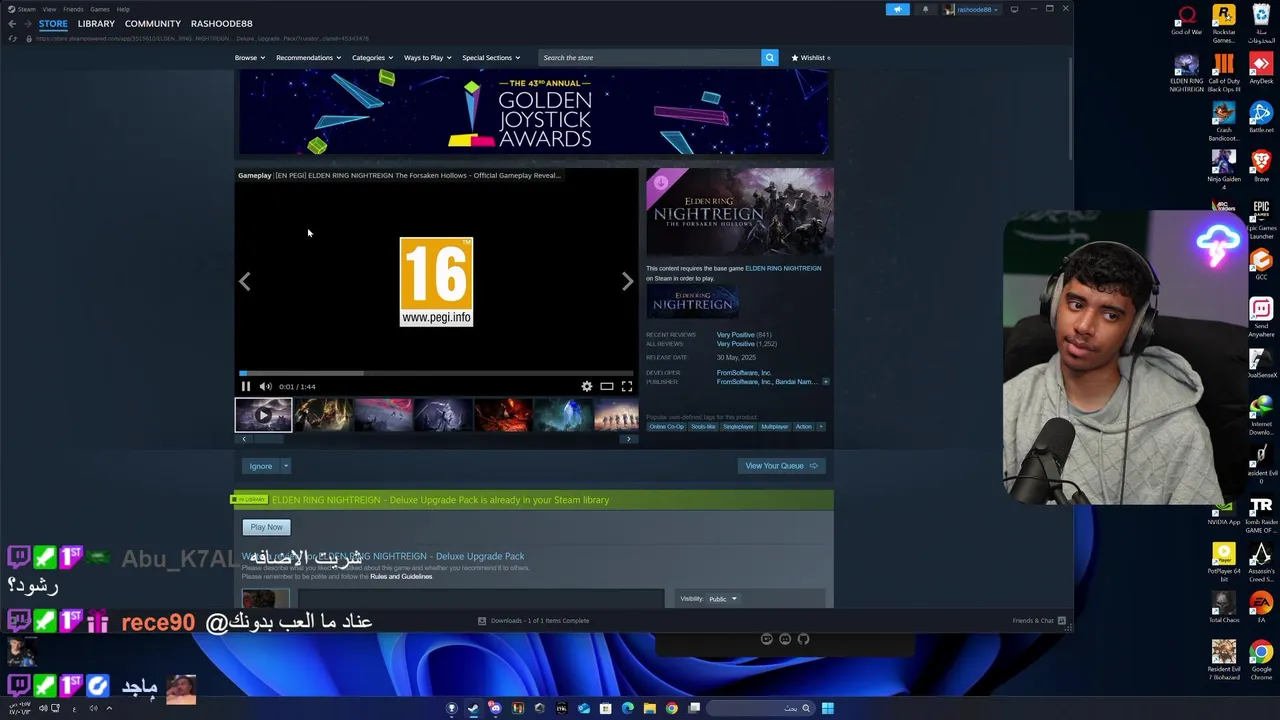Open the FromSoftware, Inc. developer link
This screenshot has width=1280, height=720.
tap(743, 373)
